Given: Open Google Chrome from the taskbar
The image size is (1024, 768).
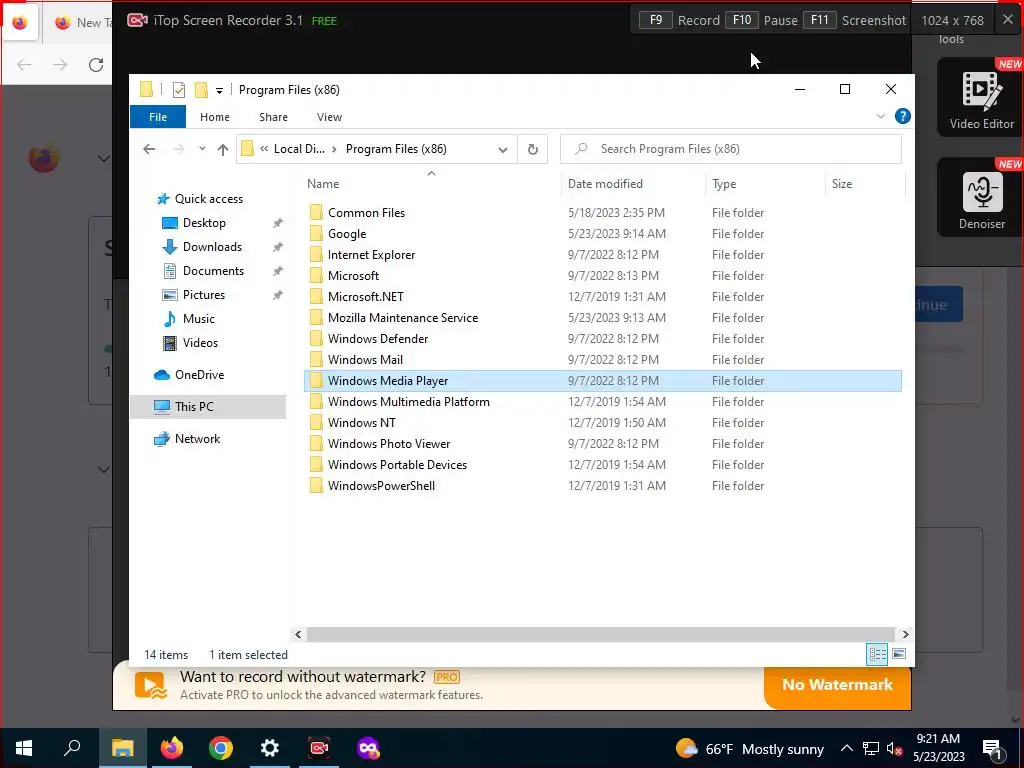Looking at the screenshot, I should point(221,748).
